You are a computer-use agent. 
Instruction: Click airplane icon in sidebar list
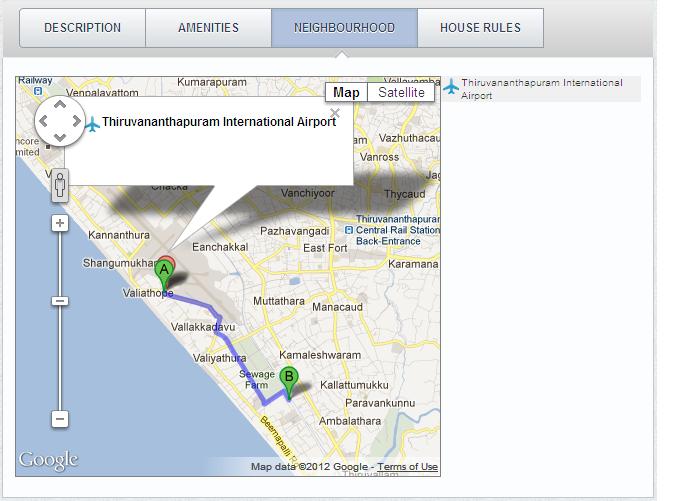coord(451,86)
